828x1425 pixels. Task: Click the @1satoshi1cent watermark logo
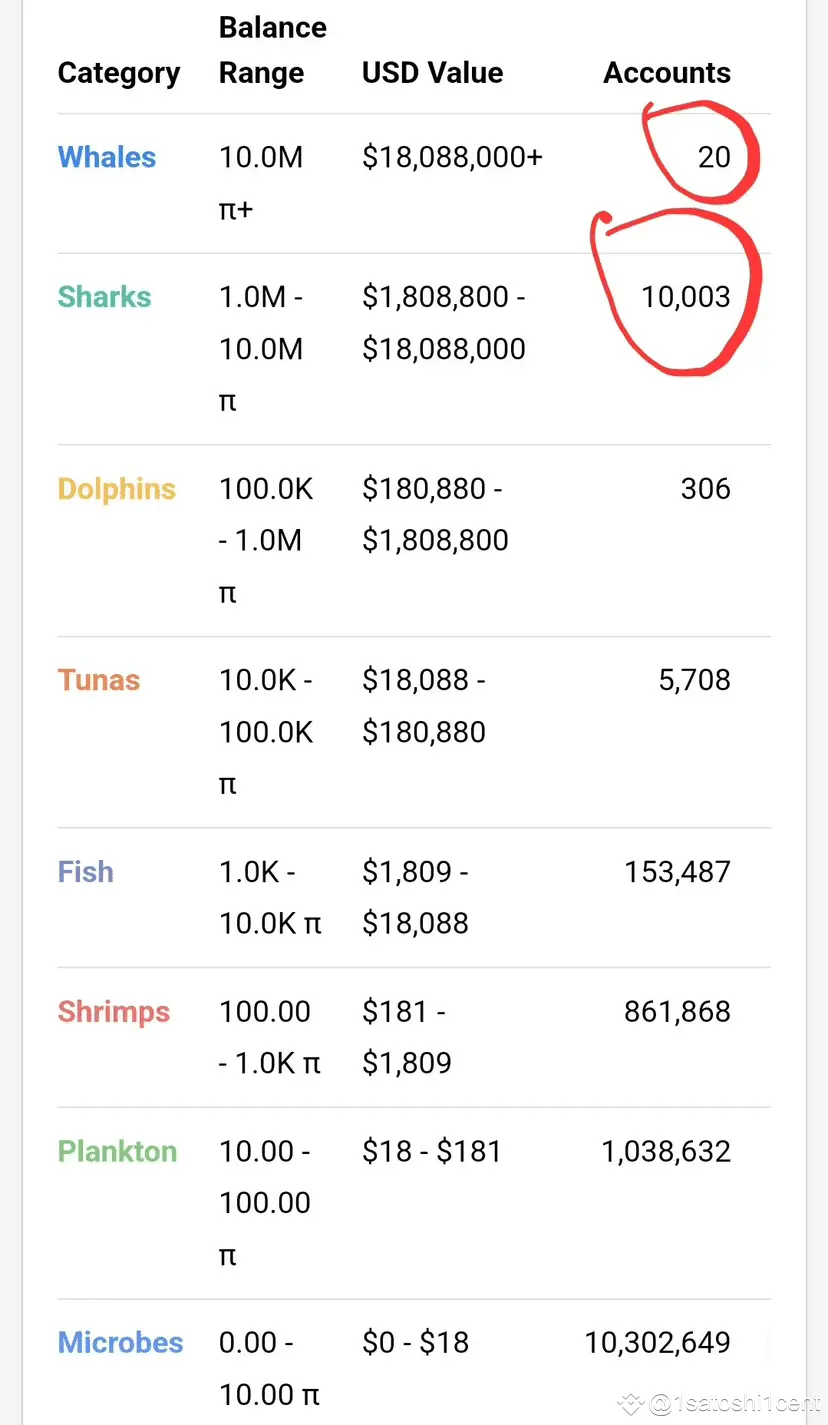pos(632,1404)
